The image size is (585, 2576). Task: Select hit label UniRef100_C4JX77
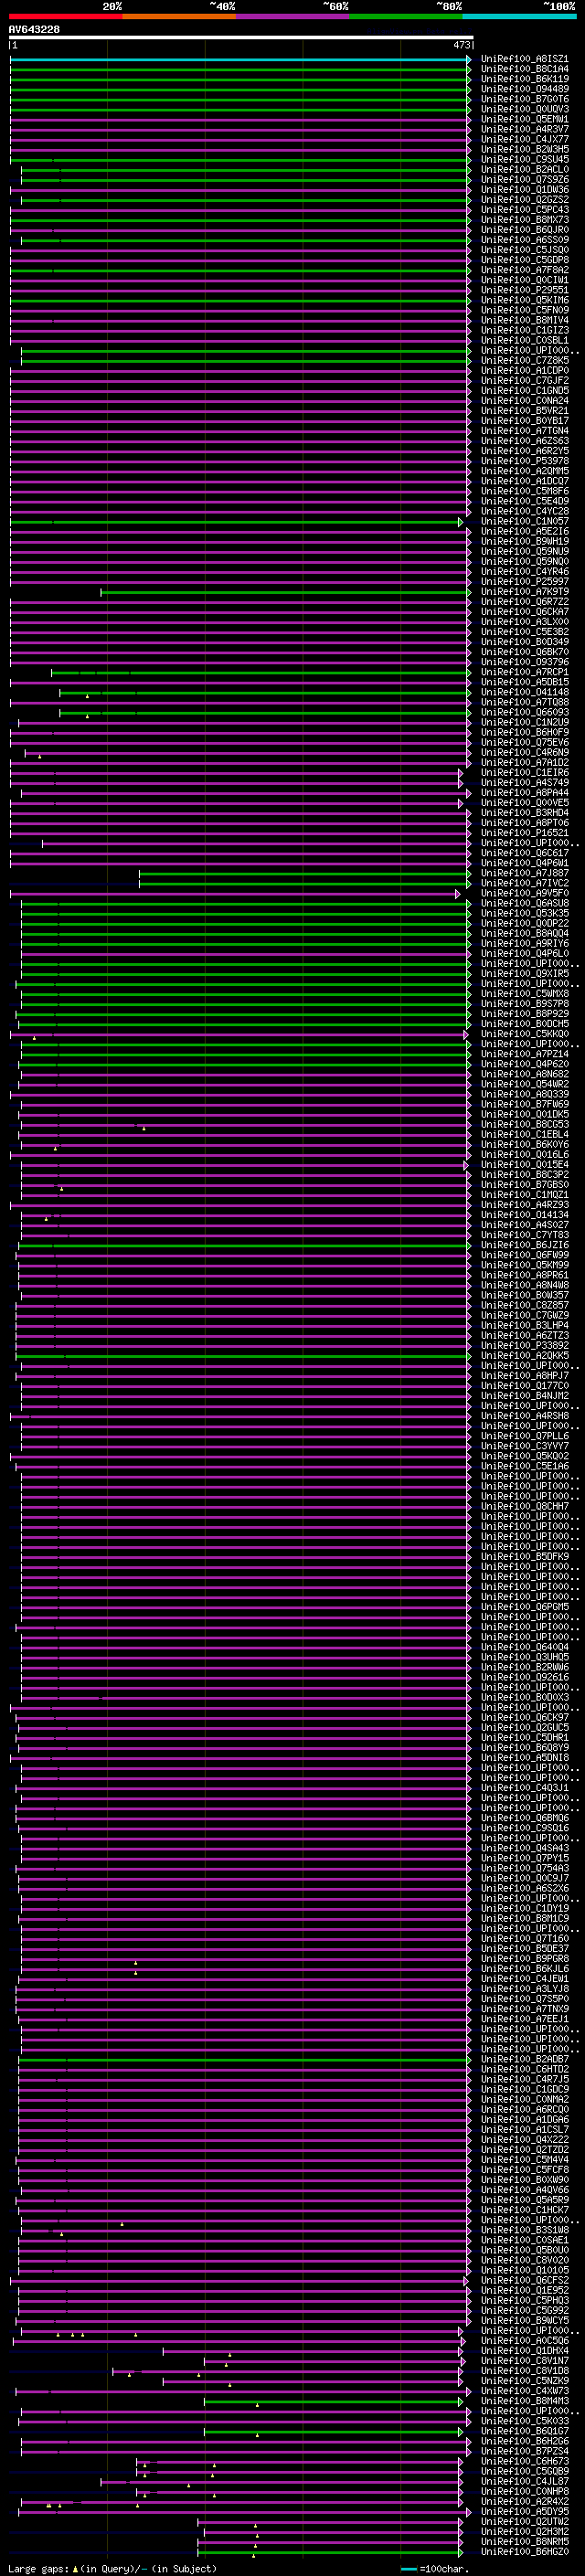coord(524,140)
